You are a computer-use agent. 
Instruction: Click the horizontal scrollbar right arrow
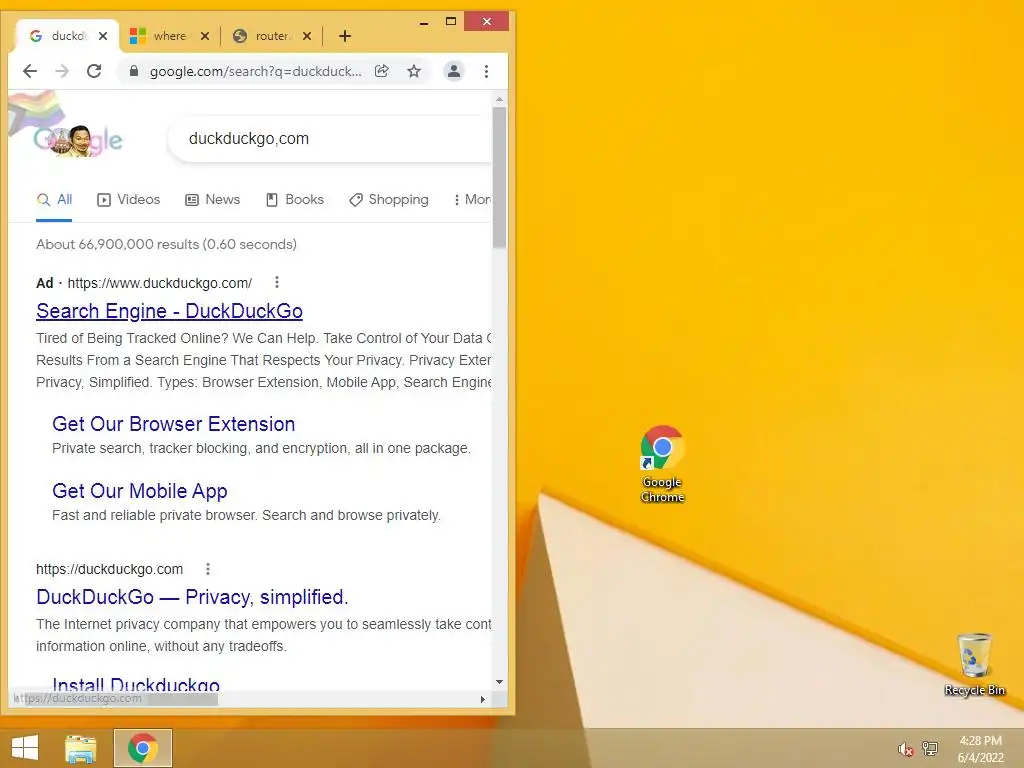tap(483, 699)
